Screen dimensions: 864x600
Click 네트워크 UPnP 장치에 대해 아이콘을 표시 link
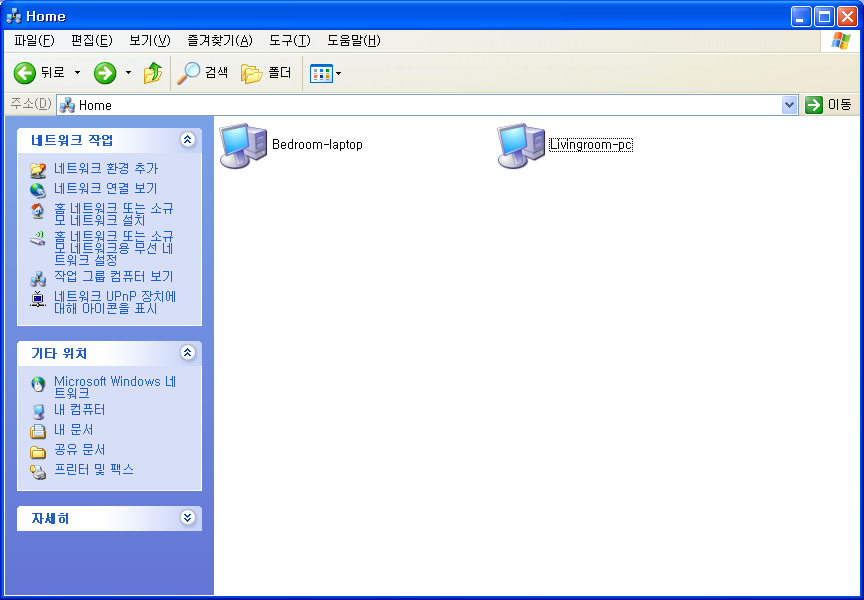pyautogui.click(x=115, y=303)
